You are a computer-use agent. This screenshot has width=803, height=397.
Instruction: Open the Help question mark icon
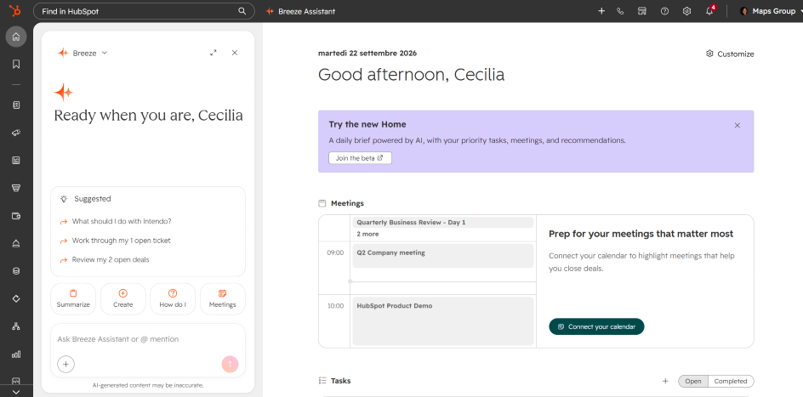pyautogui.click(x=665, y=11)
